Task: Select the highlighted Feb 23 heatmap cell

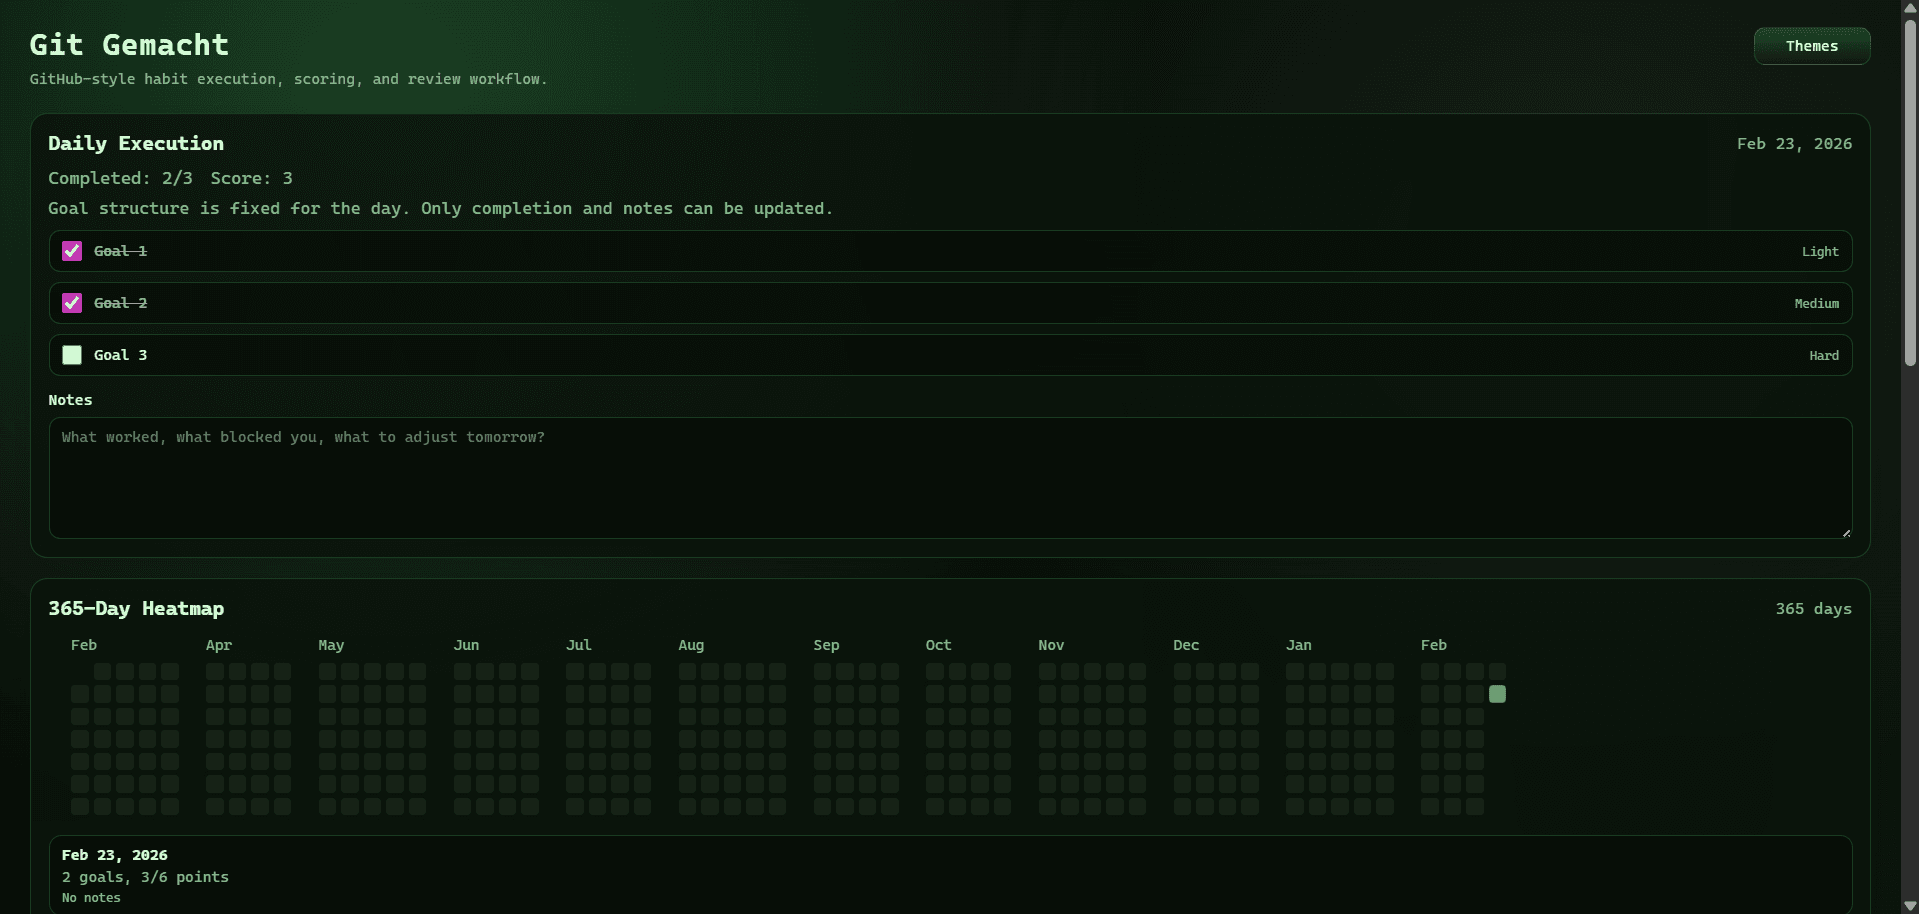Action: tap(1497, 693)
